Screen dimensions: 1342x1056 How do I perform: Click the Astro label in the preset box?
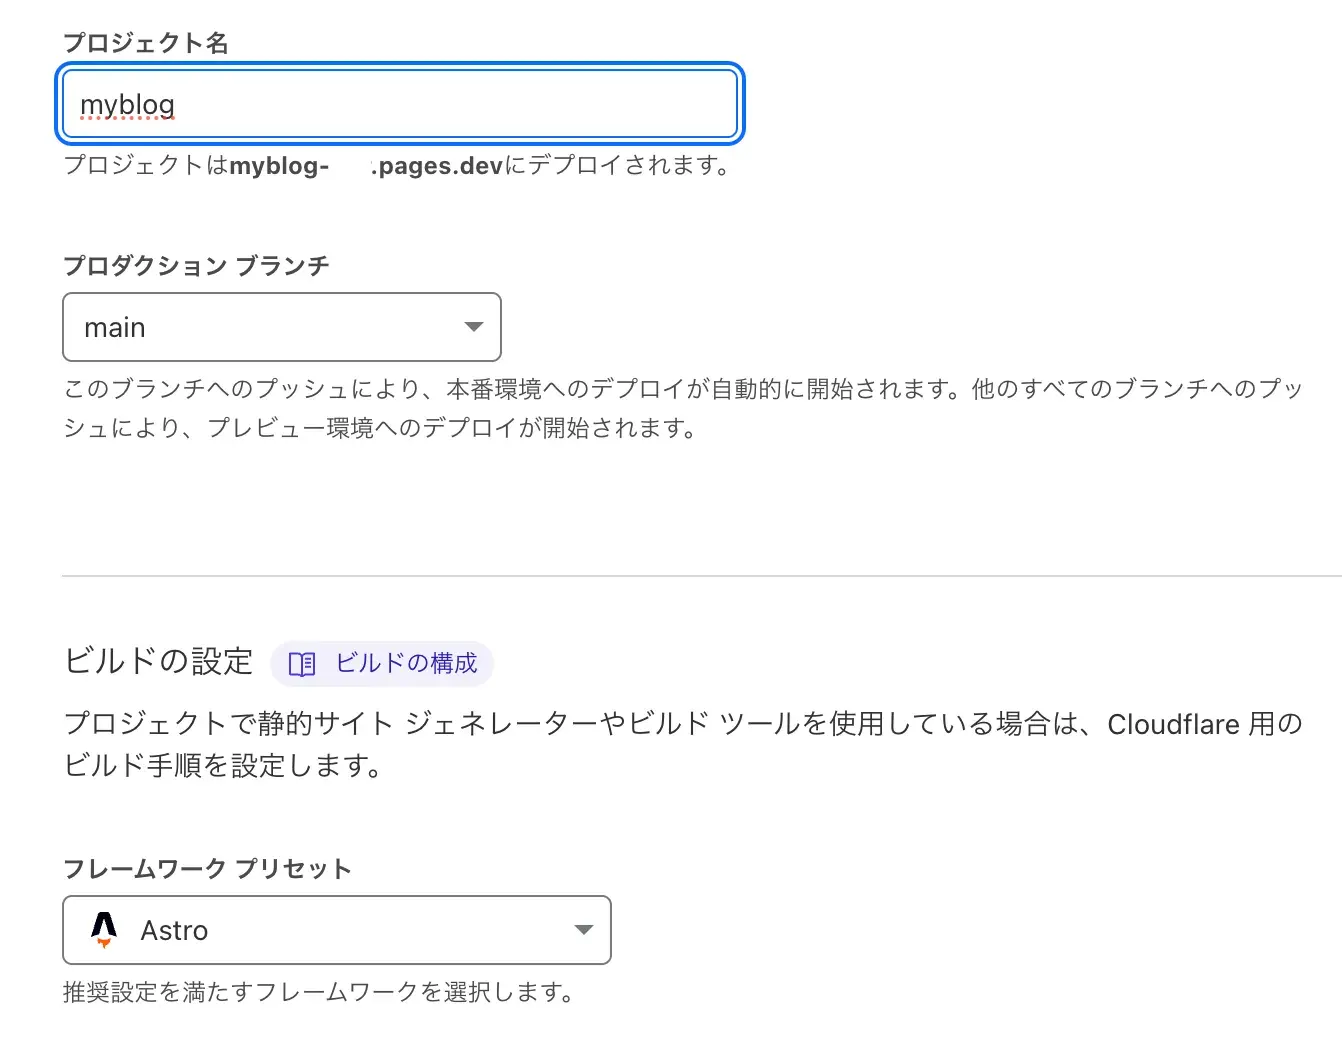pos(174,930)
